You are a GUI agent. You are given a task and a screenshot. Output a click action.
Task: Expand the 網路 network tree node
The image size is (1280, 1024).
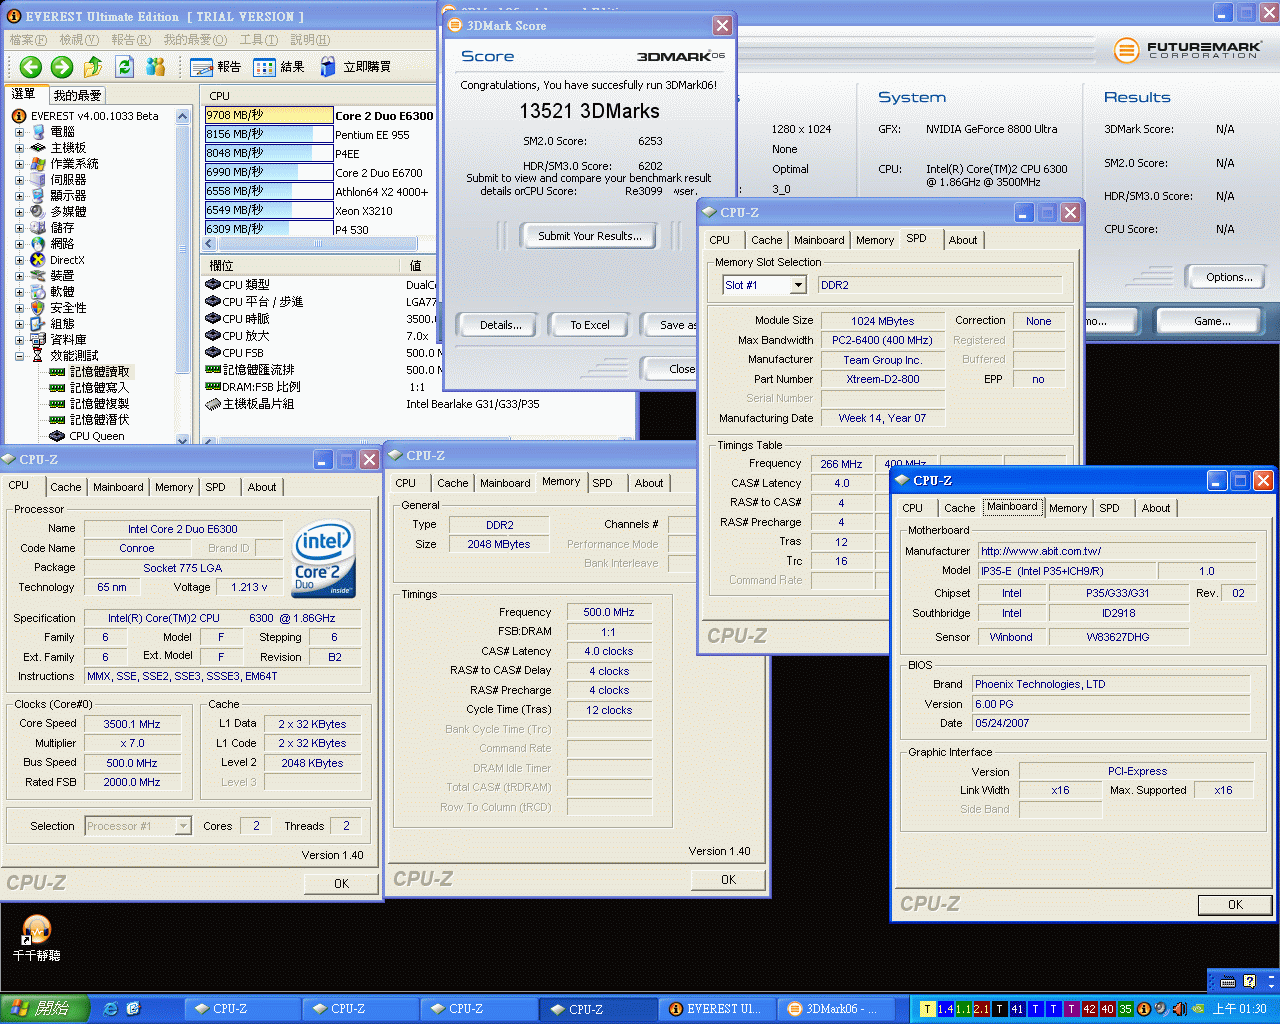click(19, 244)
